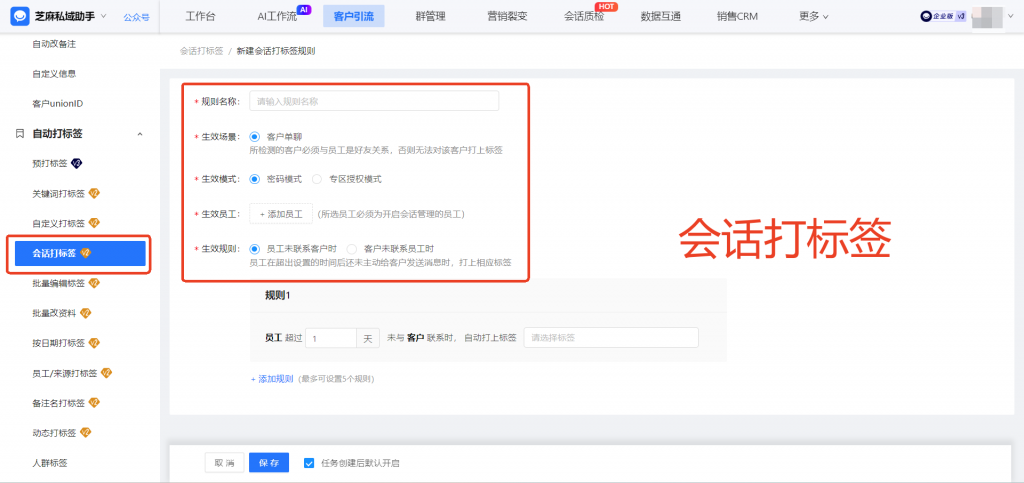Click the badge icon beside 批量改资料
The width and height of the screenshot is (1024, 483).
(85, 313)
